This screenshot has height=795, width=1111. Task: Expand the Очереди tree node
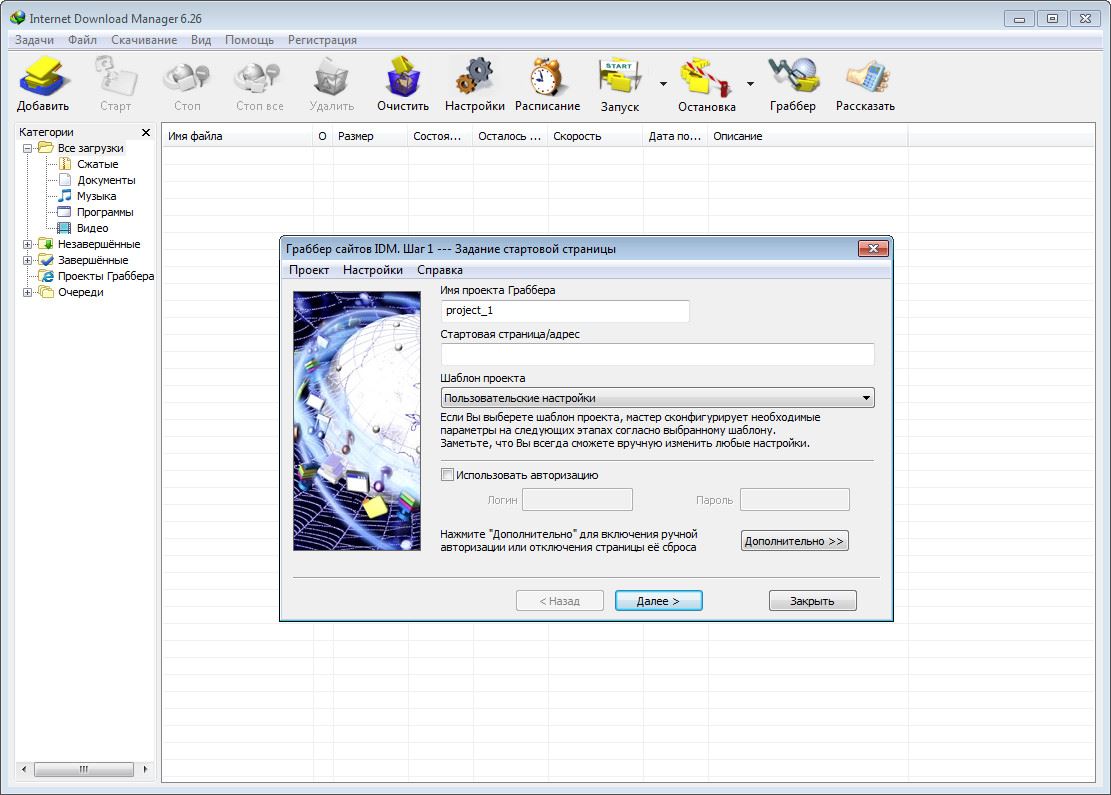point(27,292)
